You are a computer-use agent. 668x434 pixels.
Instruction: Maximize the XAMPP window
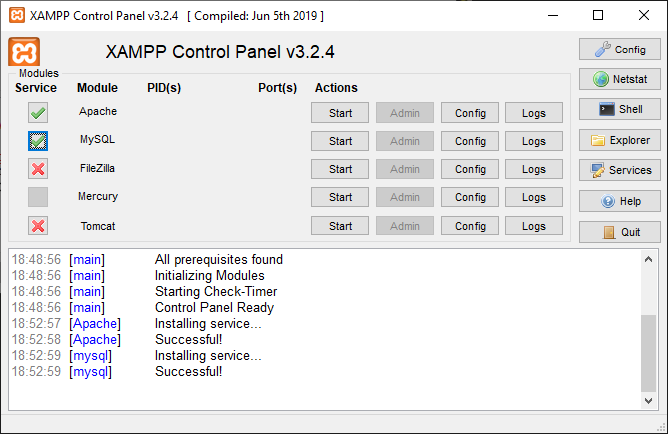pos(598,16)
